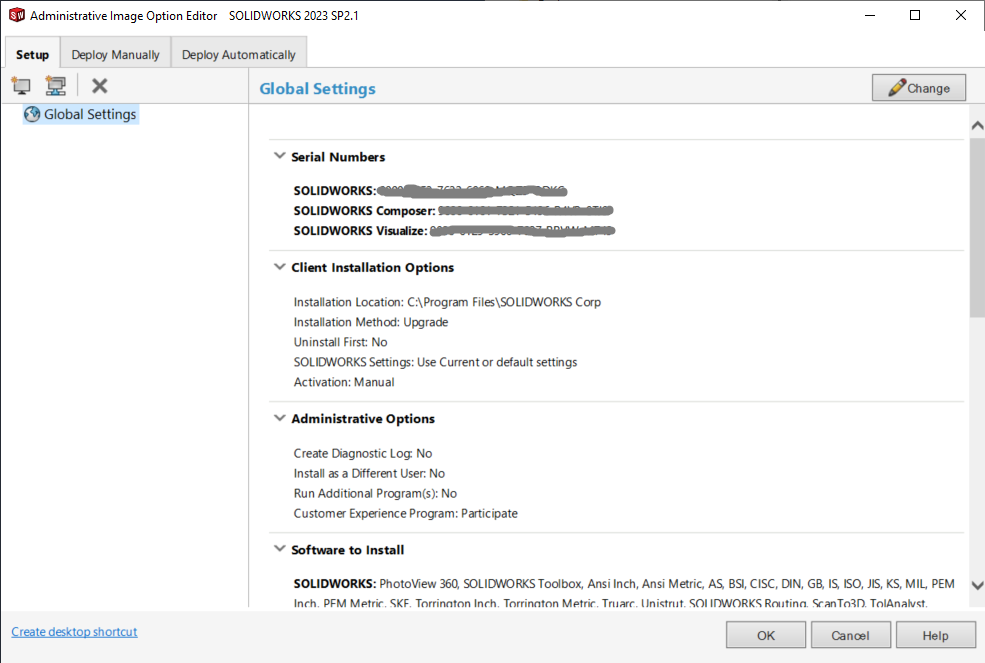Switch to the Deploy Manually tab
Screen dimensions: 985x663
pos(115,55)
